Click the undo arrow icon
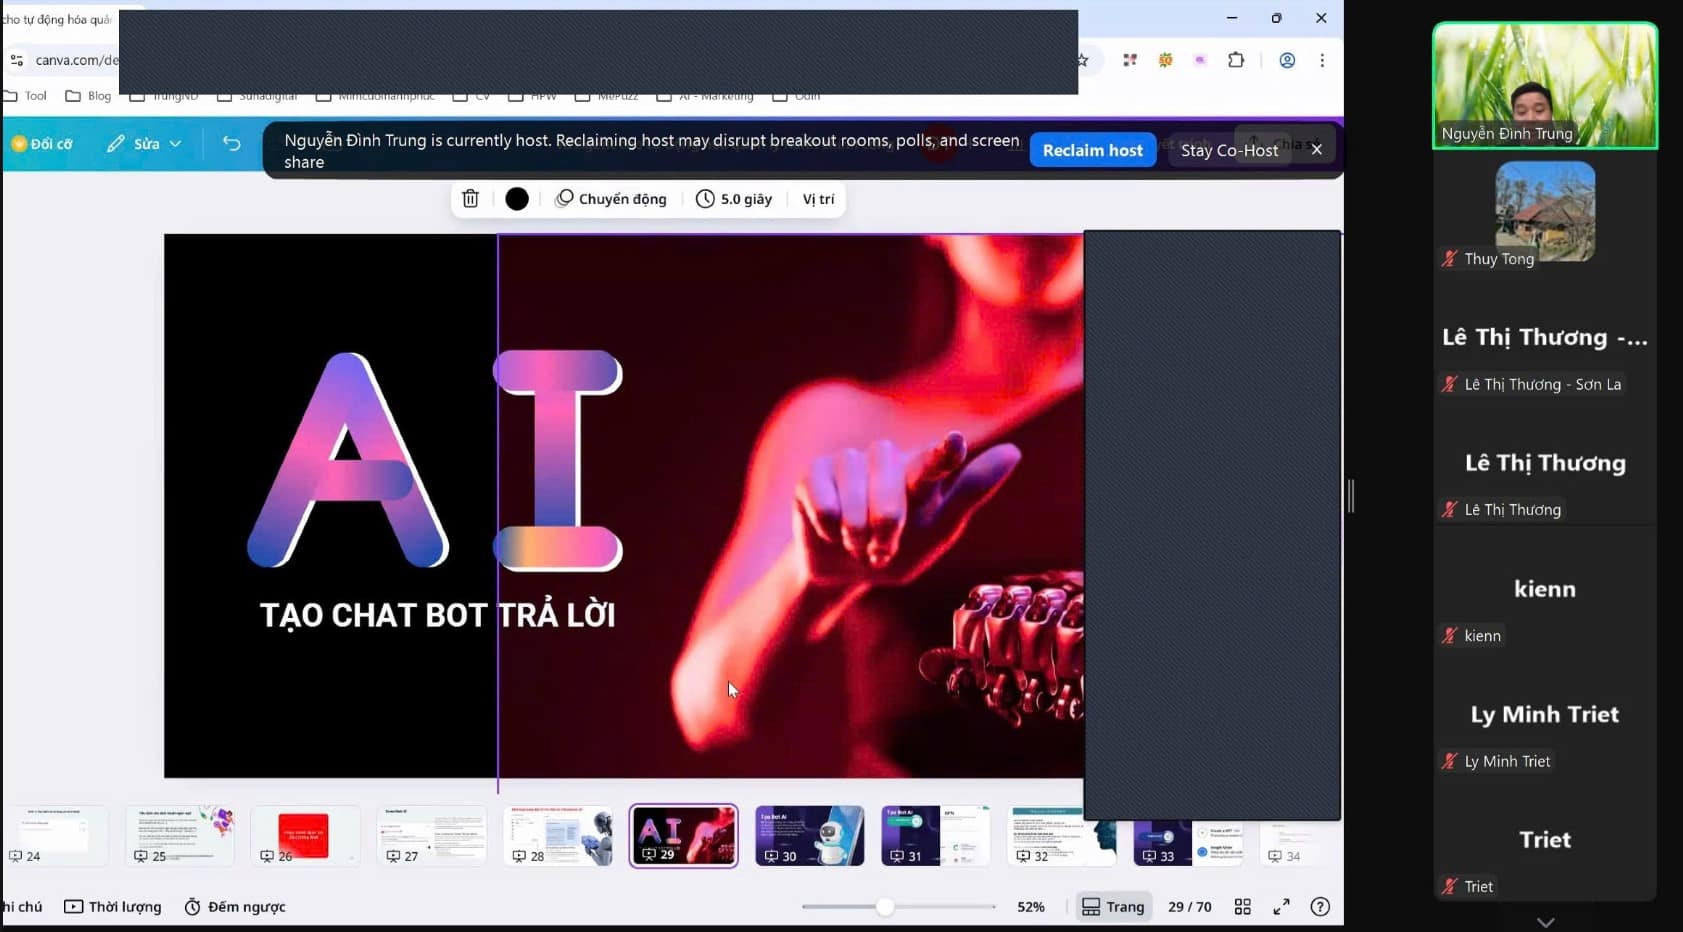Screen dimensions: 1683x932 click(232, 144)
